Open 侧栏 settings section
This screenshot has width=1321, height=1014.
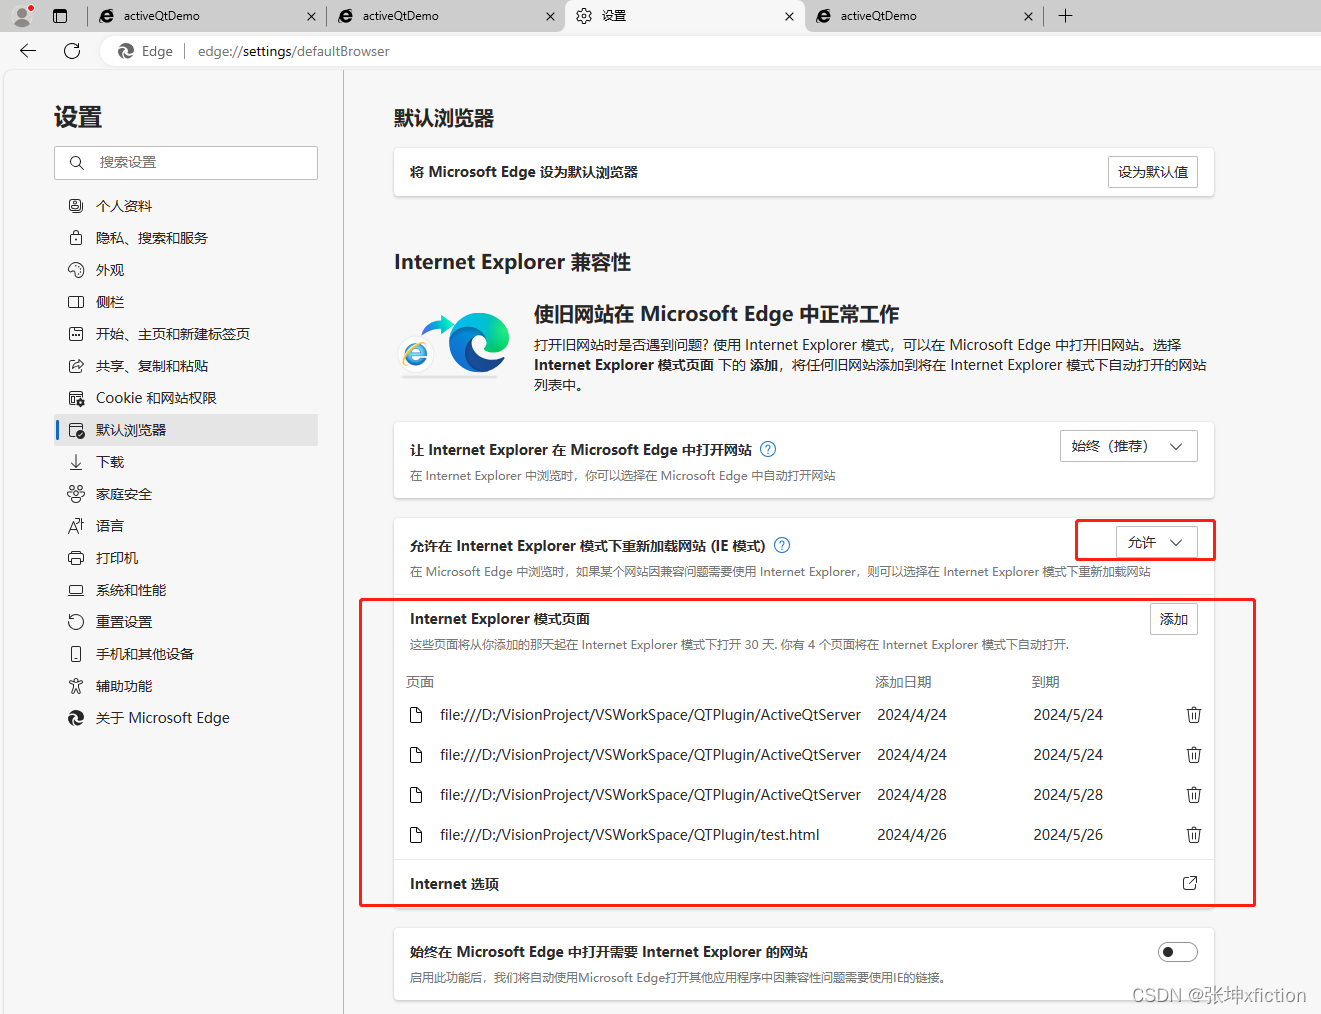point(186,302)
